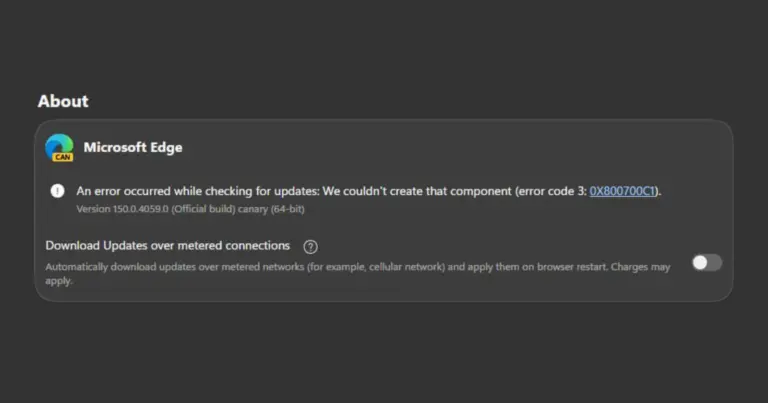The height and width of the screenshot is (403, 768).
Task: Click the Download Updates over metered connections label
Action: (168, 245)
